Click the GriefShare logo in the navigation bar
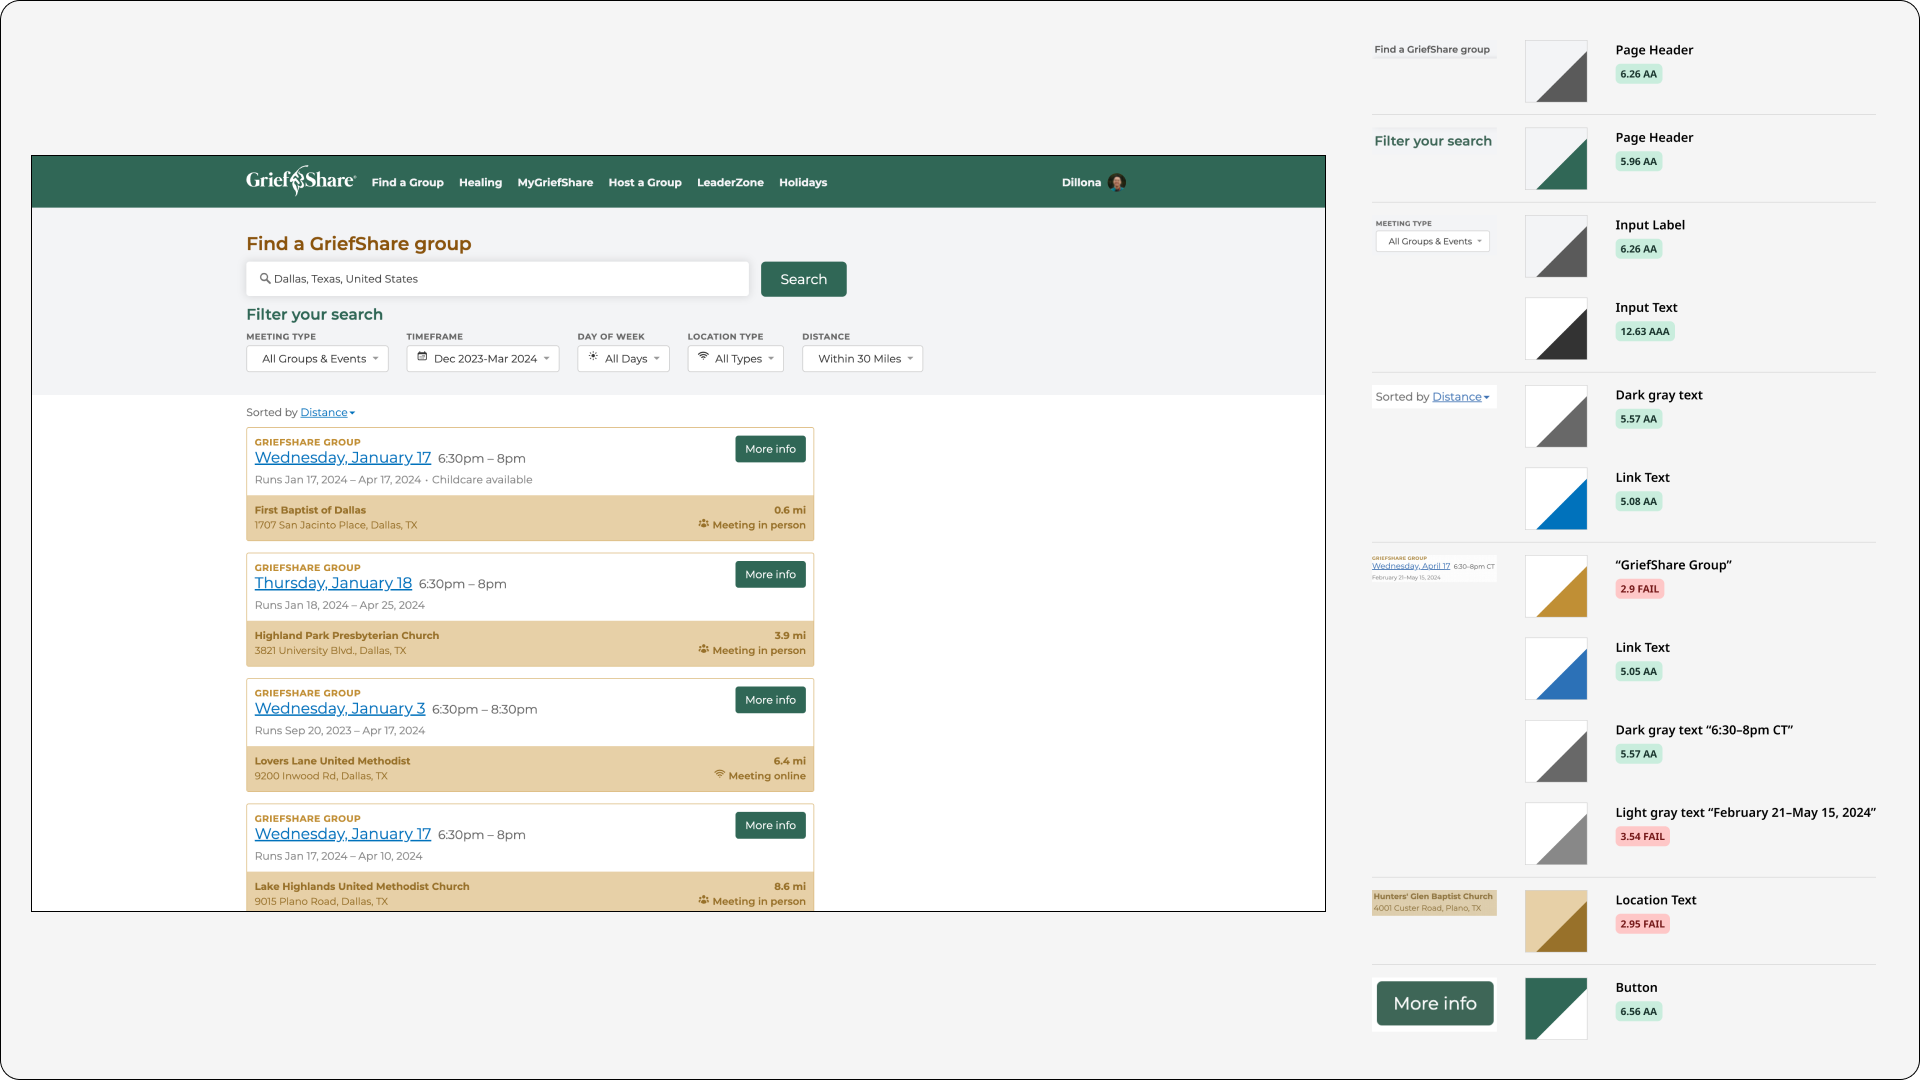Viewport: 1920px width, 1080px height. click(x=299, y=181)
